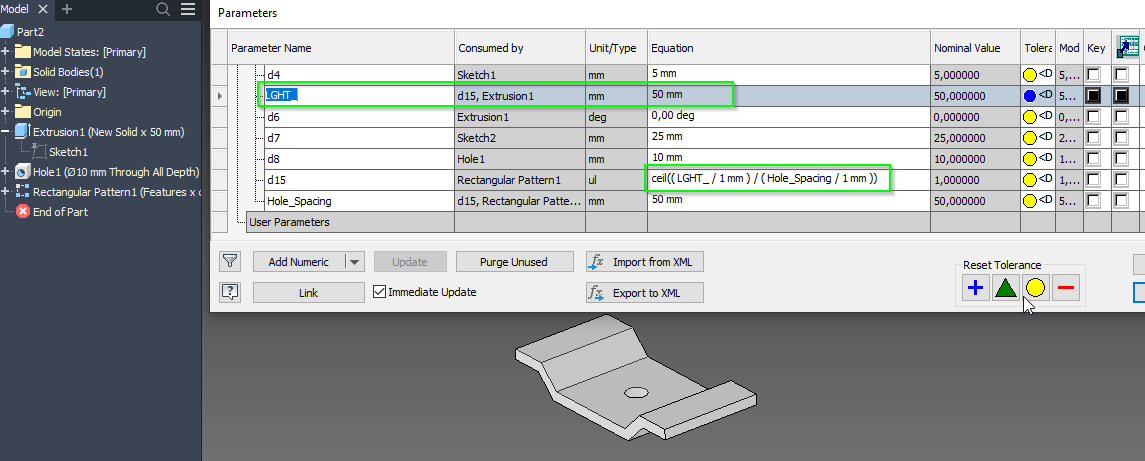Viewport: 1145px width, 461px height.
Task: Click the blue tolerance dot on LGHT_ row
Action: (x=1030, y=96)
